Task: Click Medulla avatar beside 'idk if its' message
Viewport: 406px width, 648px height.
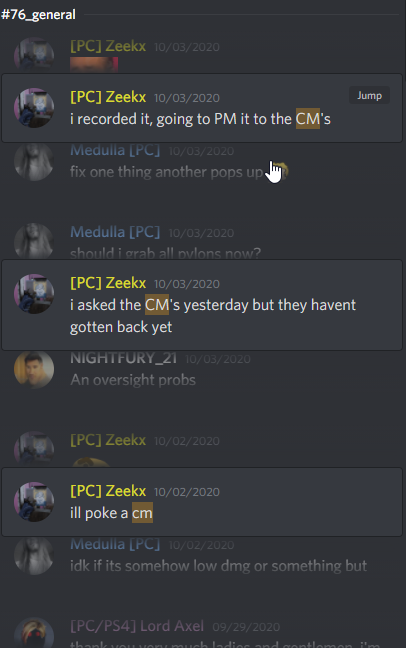Action: click(x=34, y=556)
